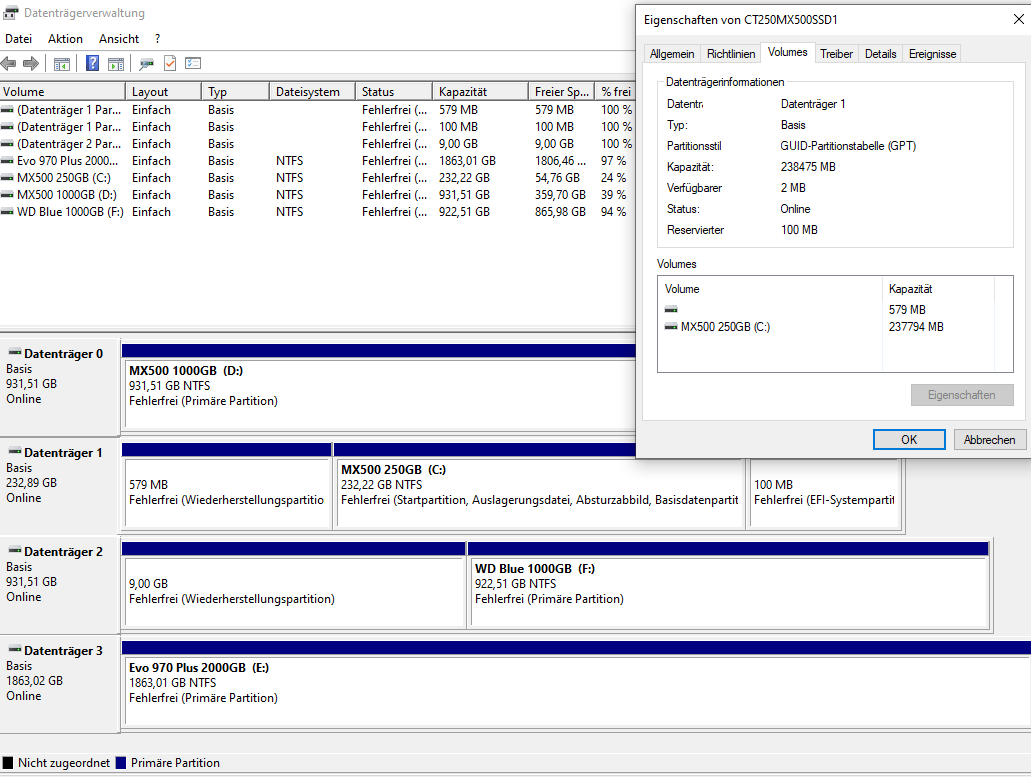Screen dimensions: 1031x777
Task: Open the ? help menu
Action: point(158,39)
